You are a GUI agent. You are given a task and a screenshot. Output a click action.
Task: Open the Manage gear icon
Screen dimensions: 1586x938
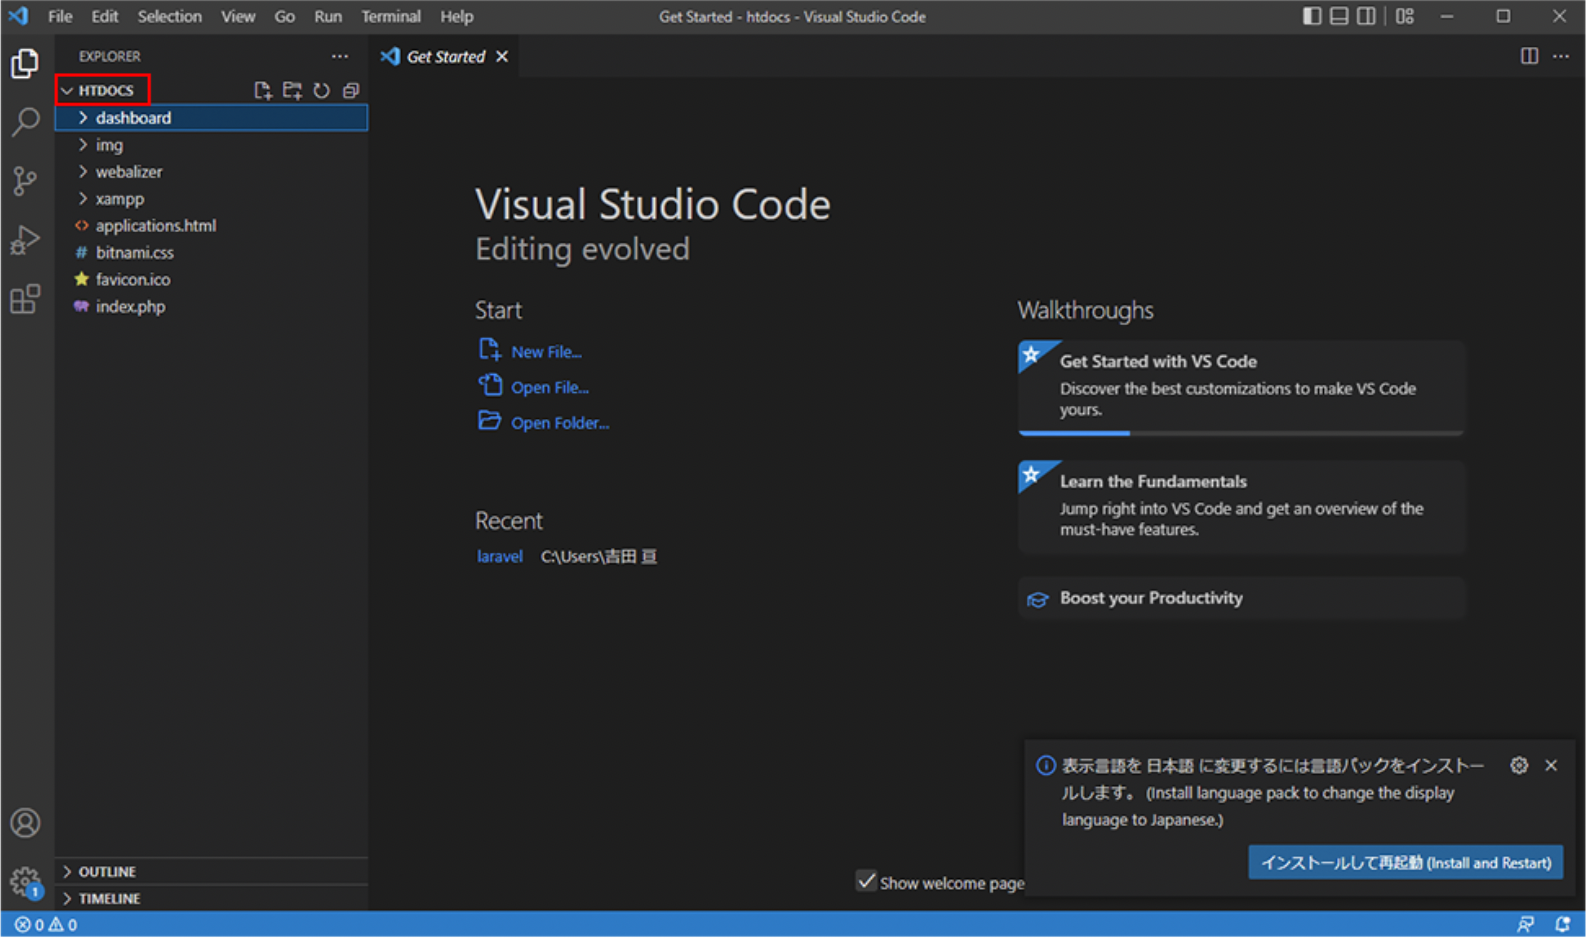(x=25, y=882)
